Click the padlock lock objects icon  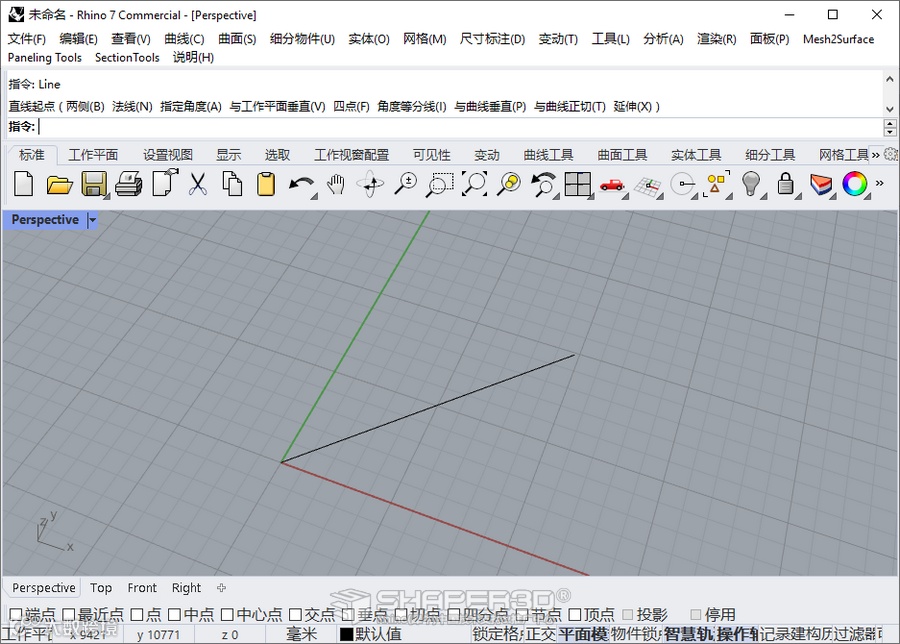[786, 185]
